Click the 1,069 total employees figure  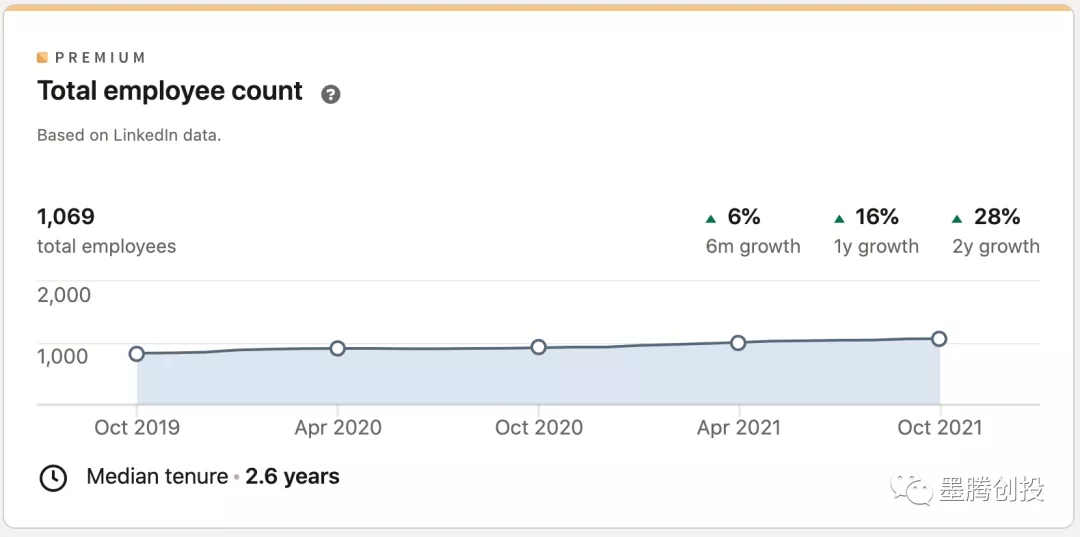tap(66, 216)
